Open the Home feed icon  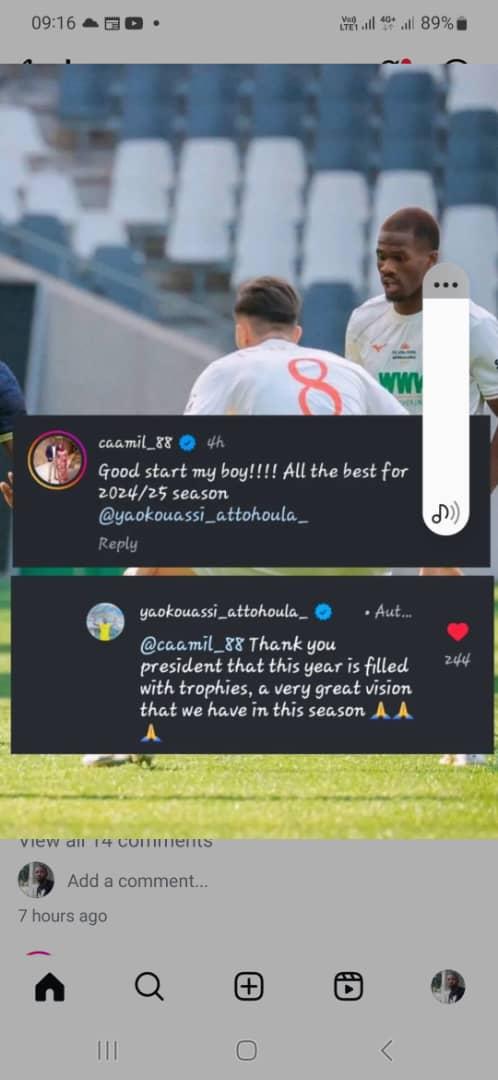[50, 987]
